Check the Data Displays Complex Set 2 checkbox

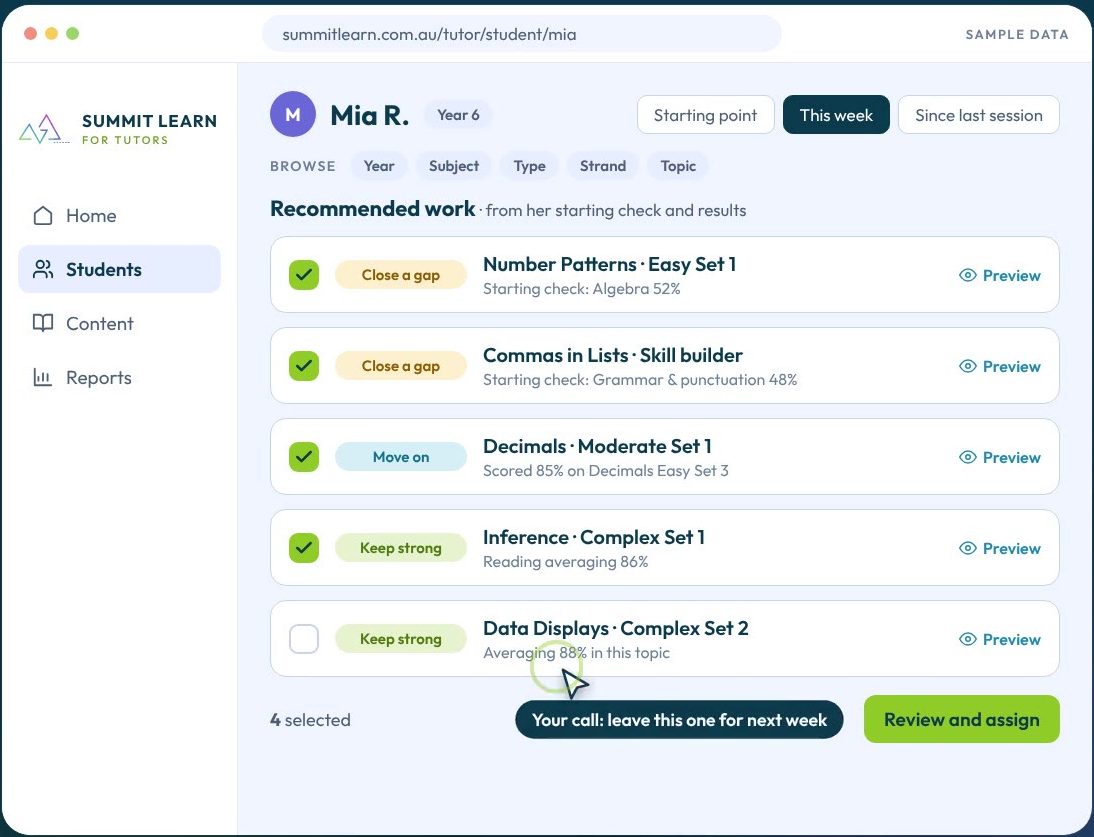pos(304,639)
